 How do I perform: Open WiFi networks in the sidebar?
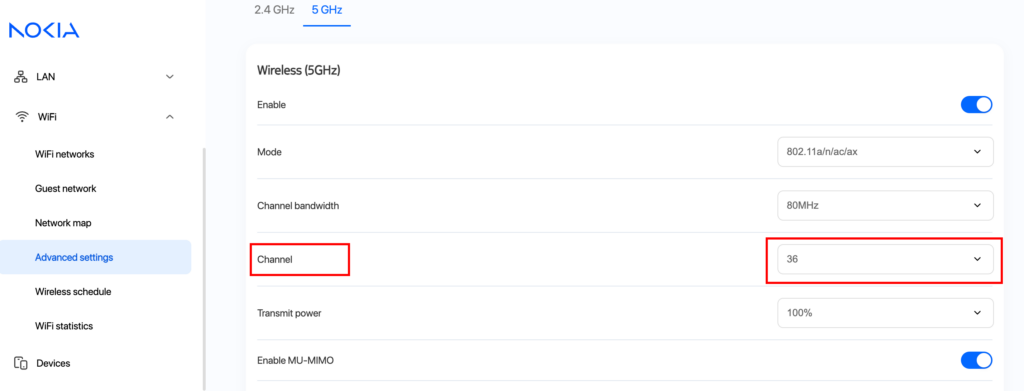point(65,155)
